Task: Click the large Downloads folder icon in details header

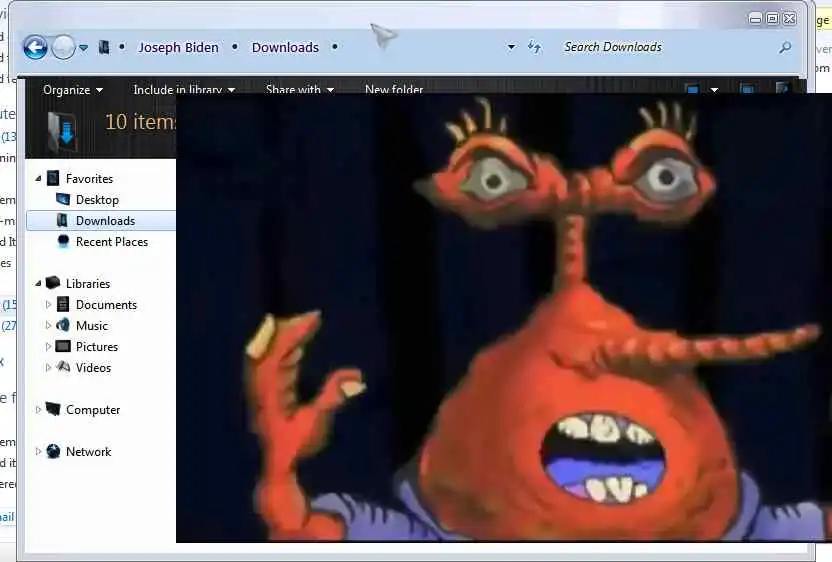Action: 62,132
